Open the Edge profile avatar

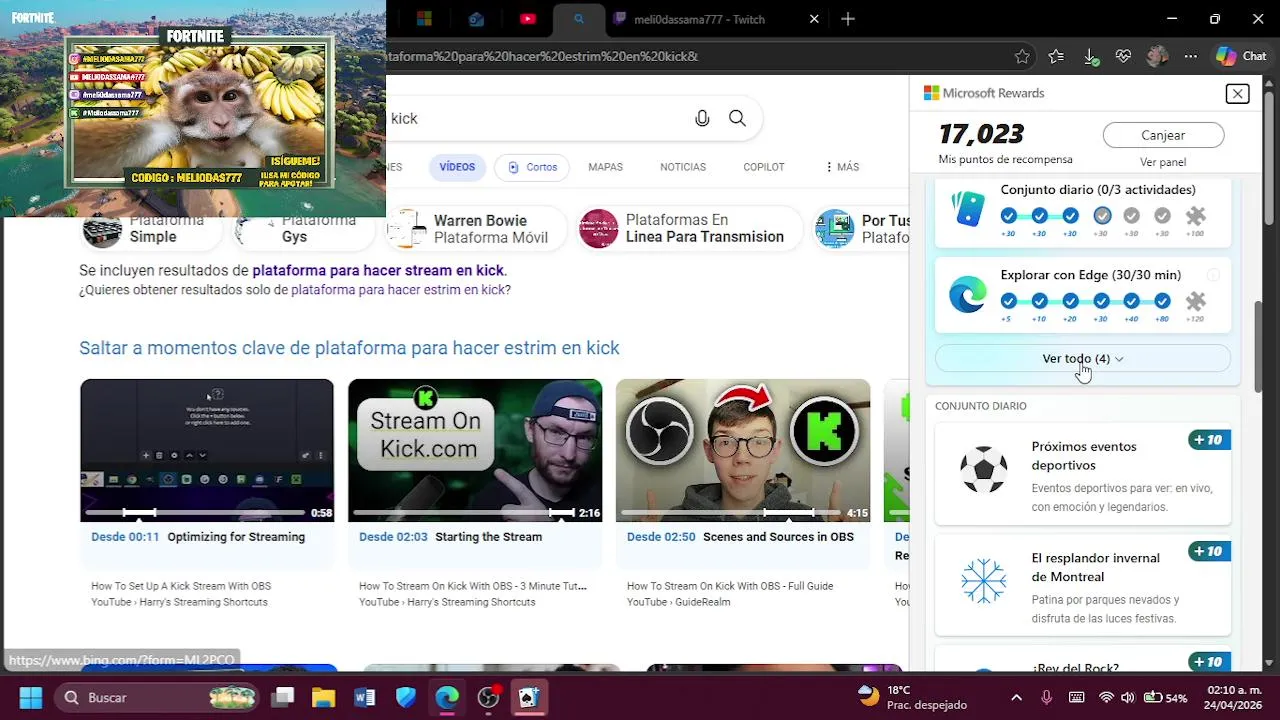pos(1157,57)
